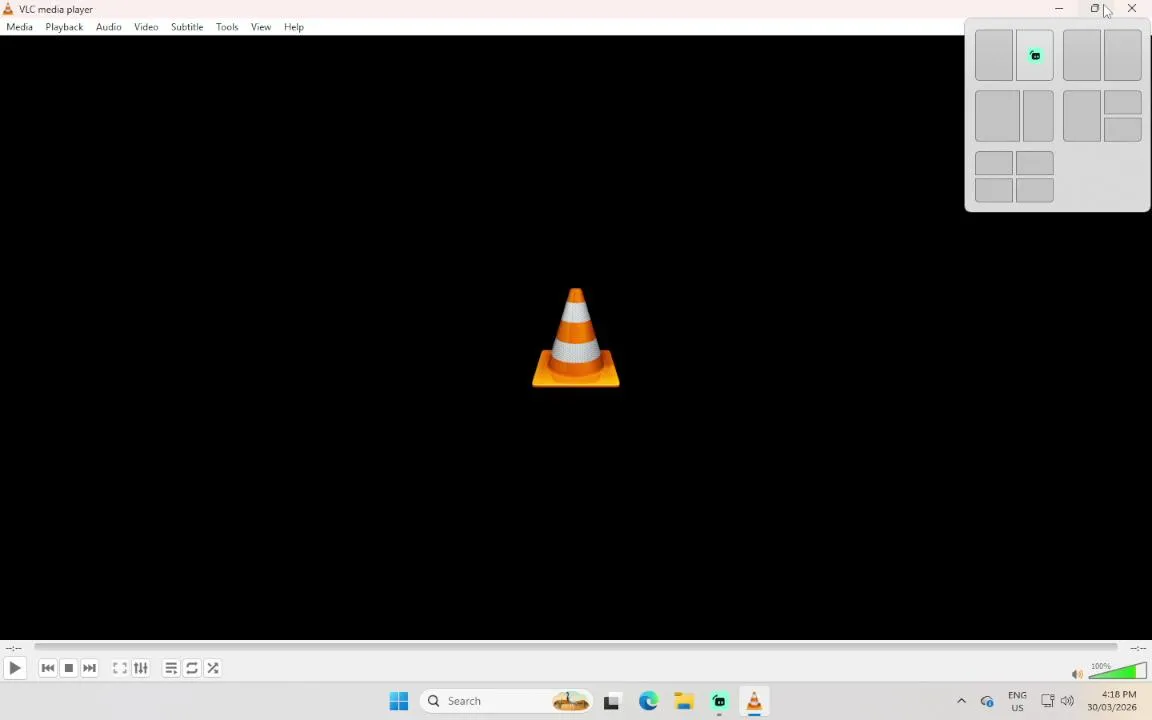Toggle the remaining time label at the seek bar end
This screenshot has width=1152, height=720.
pyautogui.click(x=1138, y=648)
